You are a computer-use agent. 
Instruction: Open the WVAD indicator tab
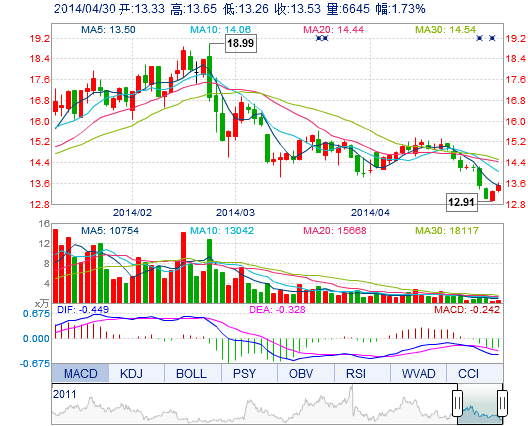tap(419, 373)
